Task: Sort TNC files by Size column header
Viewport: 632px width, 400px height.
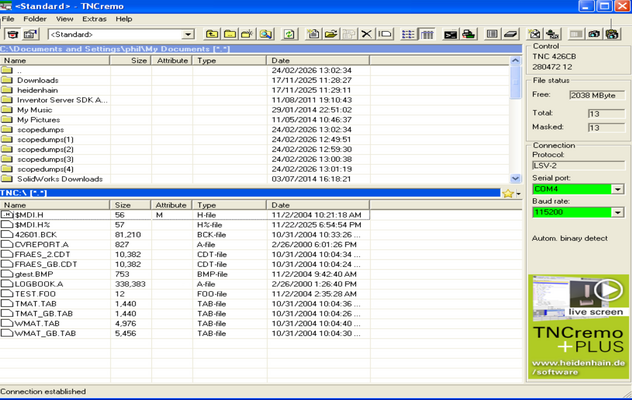Action: [x=130, y=205]
